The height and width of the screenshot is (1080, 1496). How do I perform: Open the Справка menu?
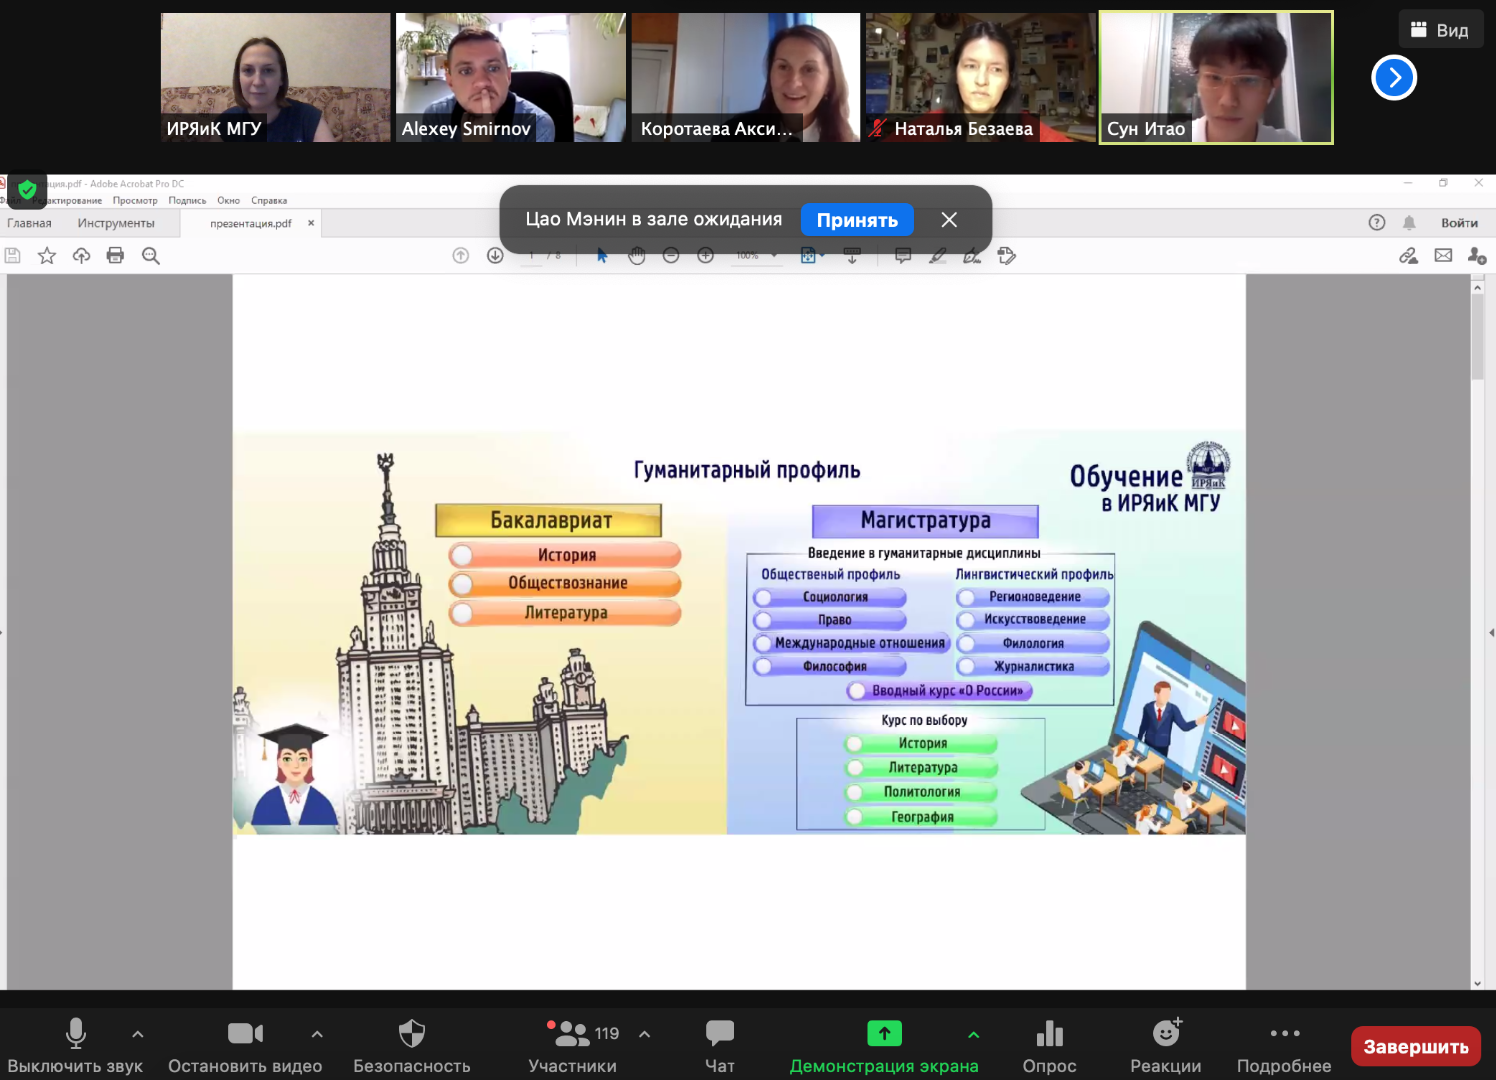point(269,200)
